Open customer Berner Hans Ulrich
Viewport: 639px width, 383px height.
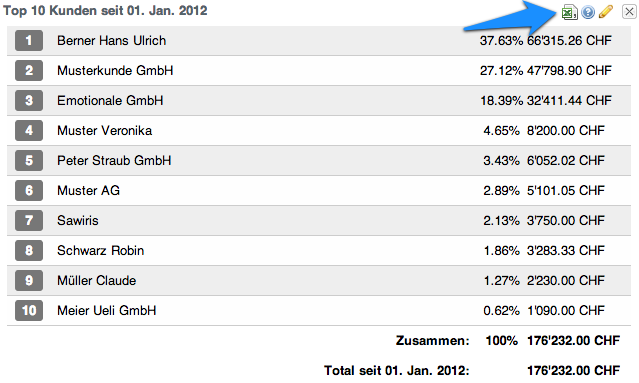[111, 41]
